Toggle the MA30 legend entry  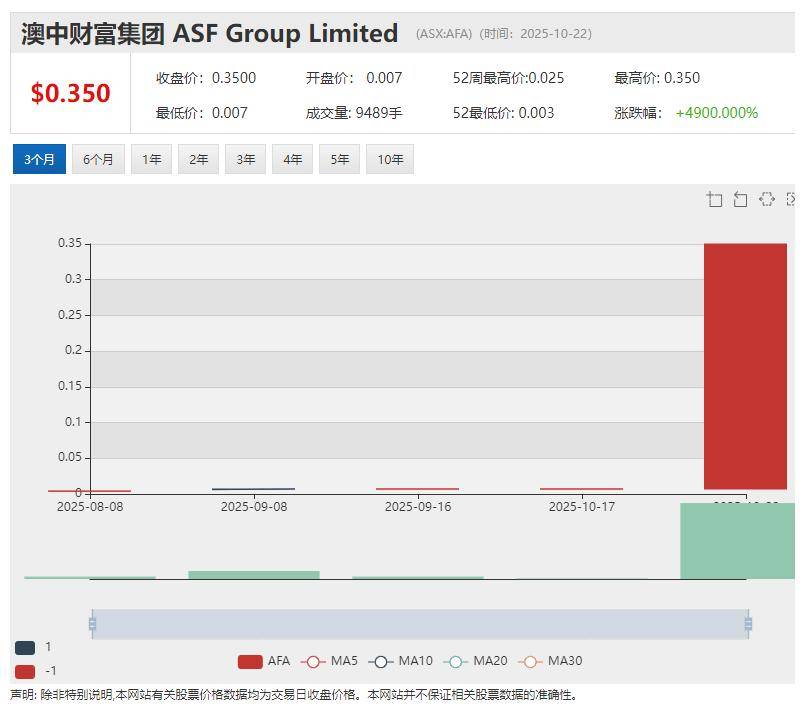pyautogui.click(x=549, y=661)
